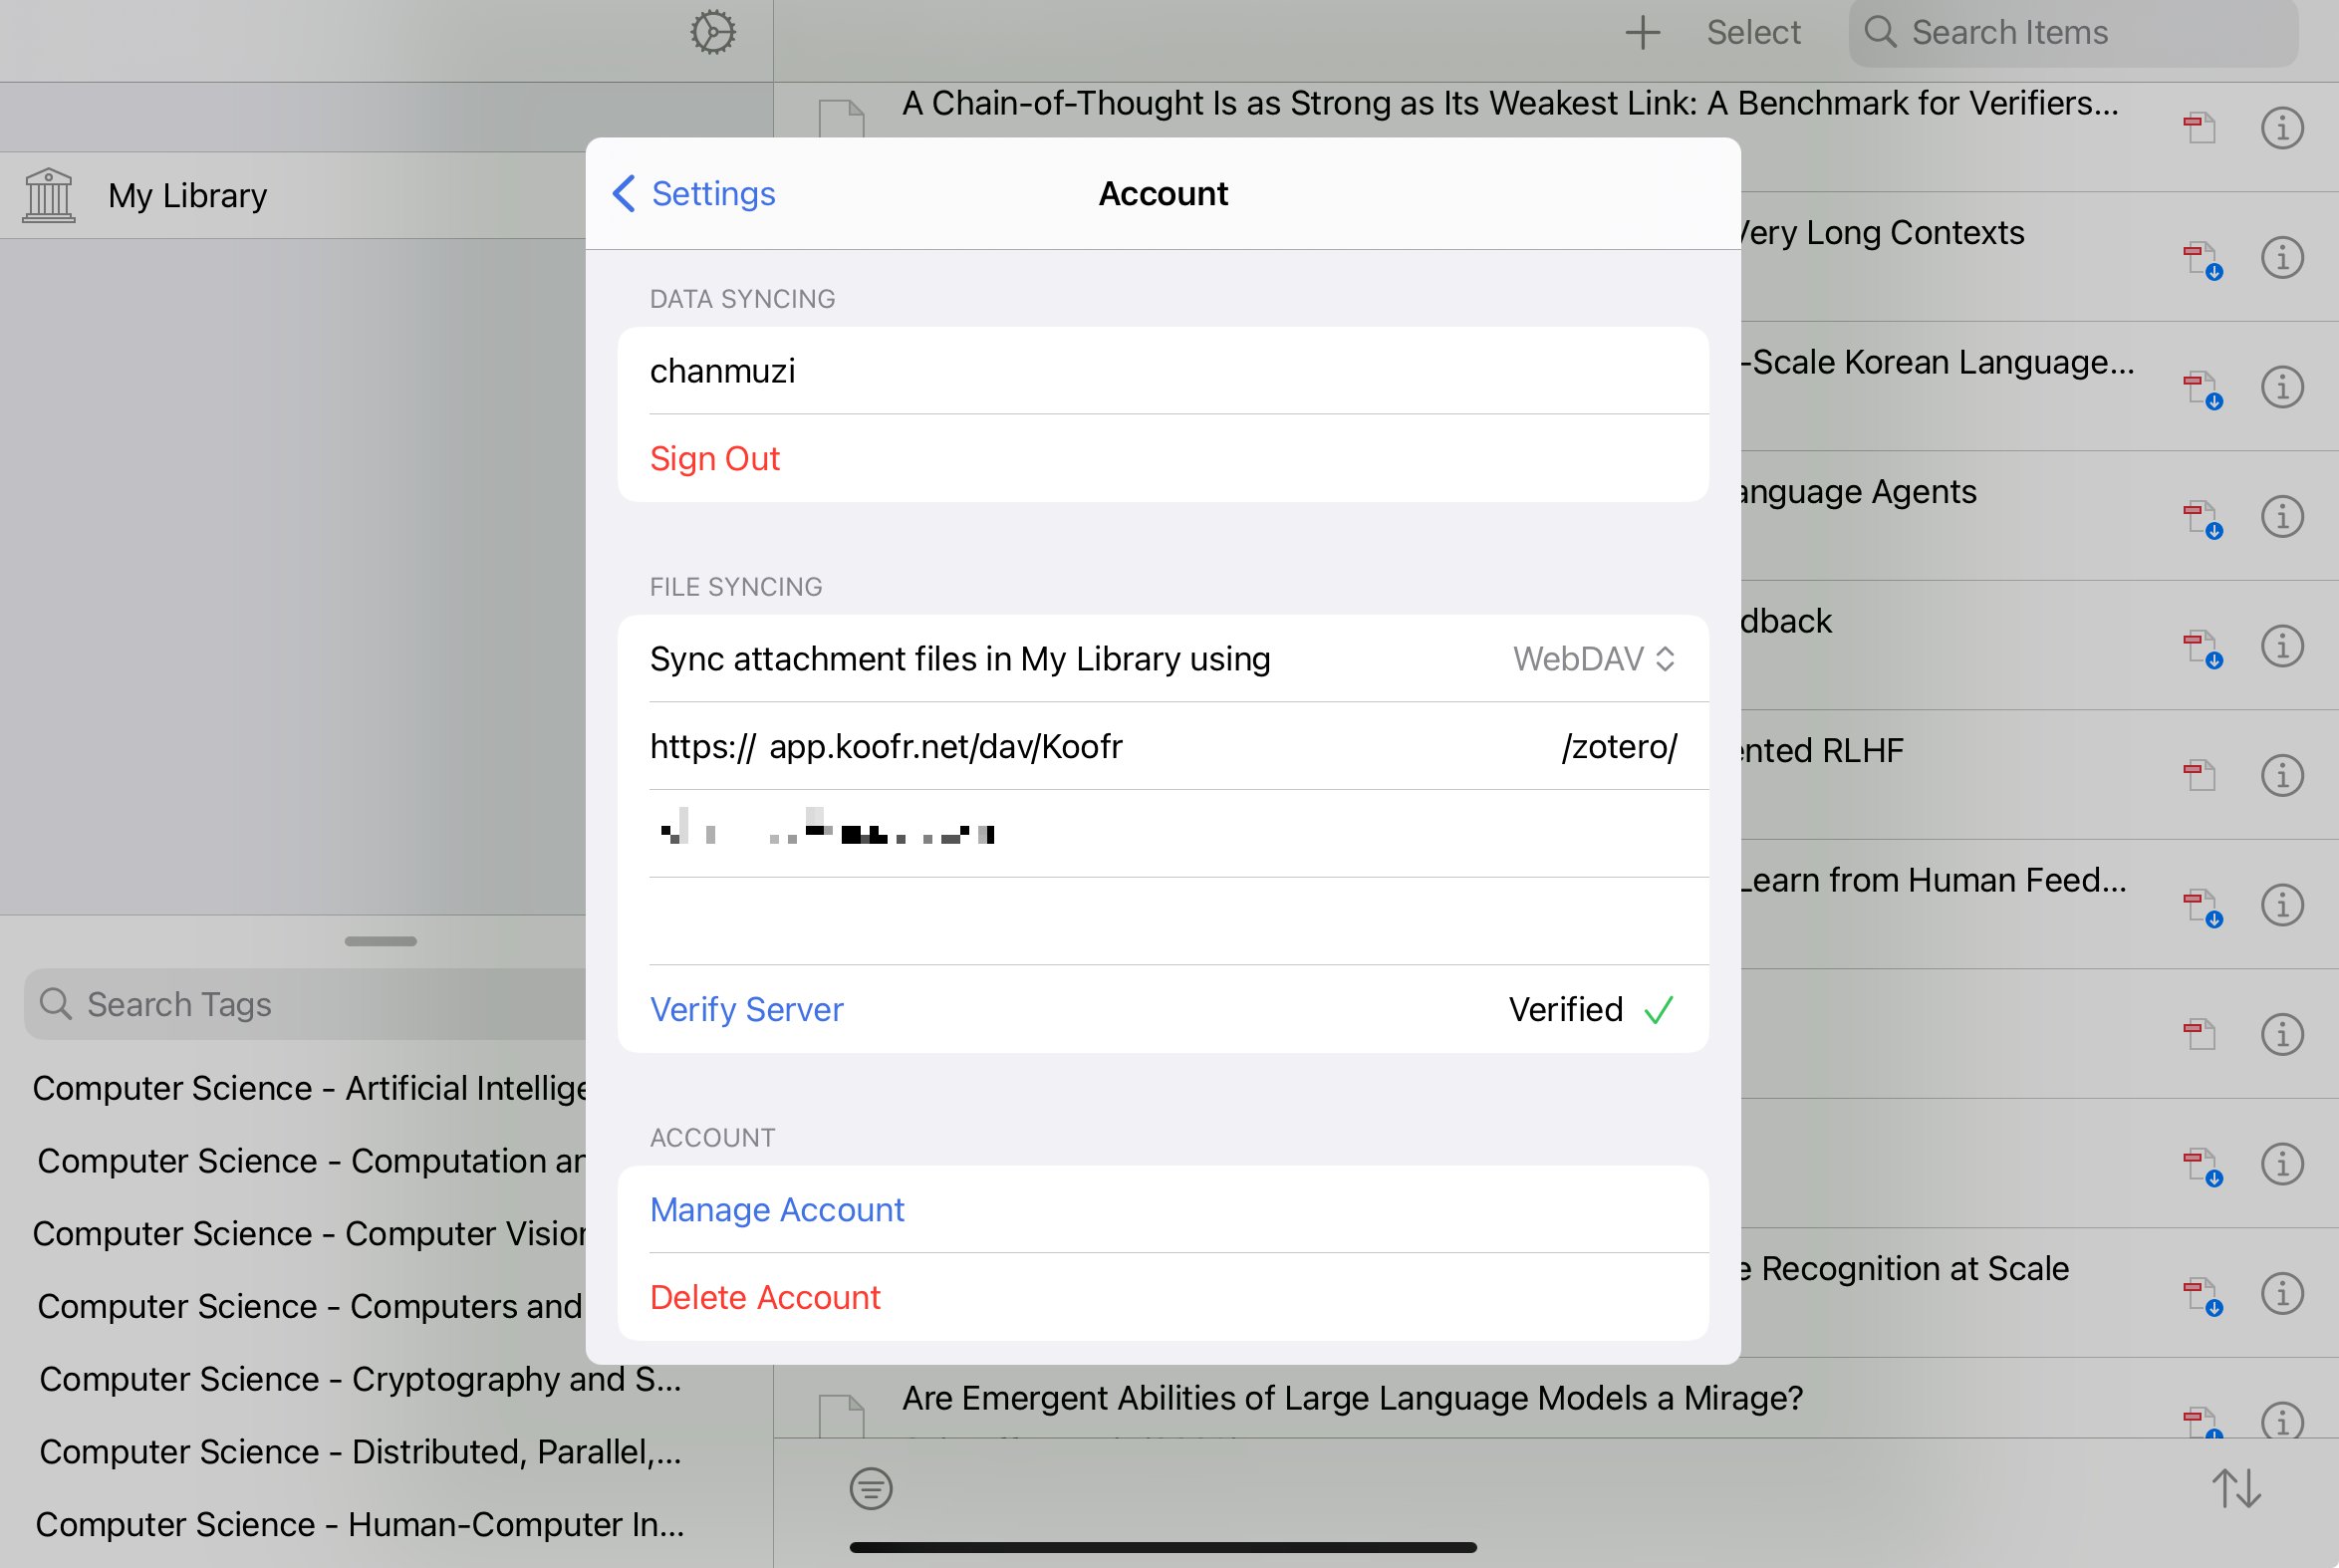2339x1568 pixels.
Task: Open the settings gear icon
Action: click(x=712, y=32)
